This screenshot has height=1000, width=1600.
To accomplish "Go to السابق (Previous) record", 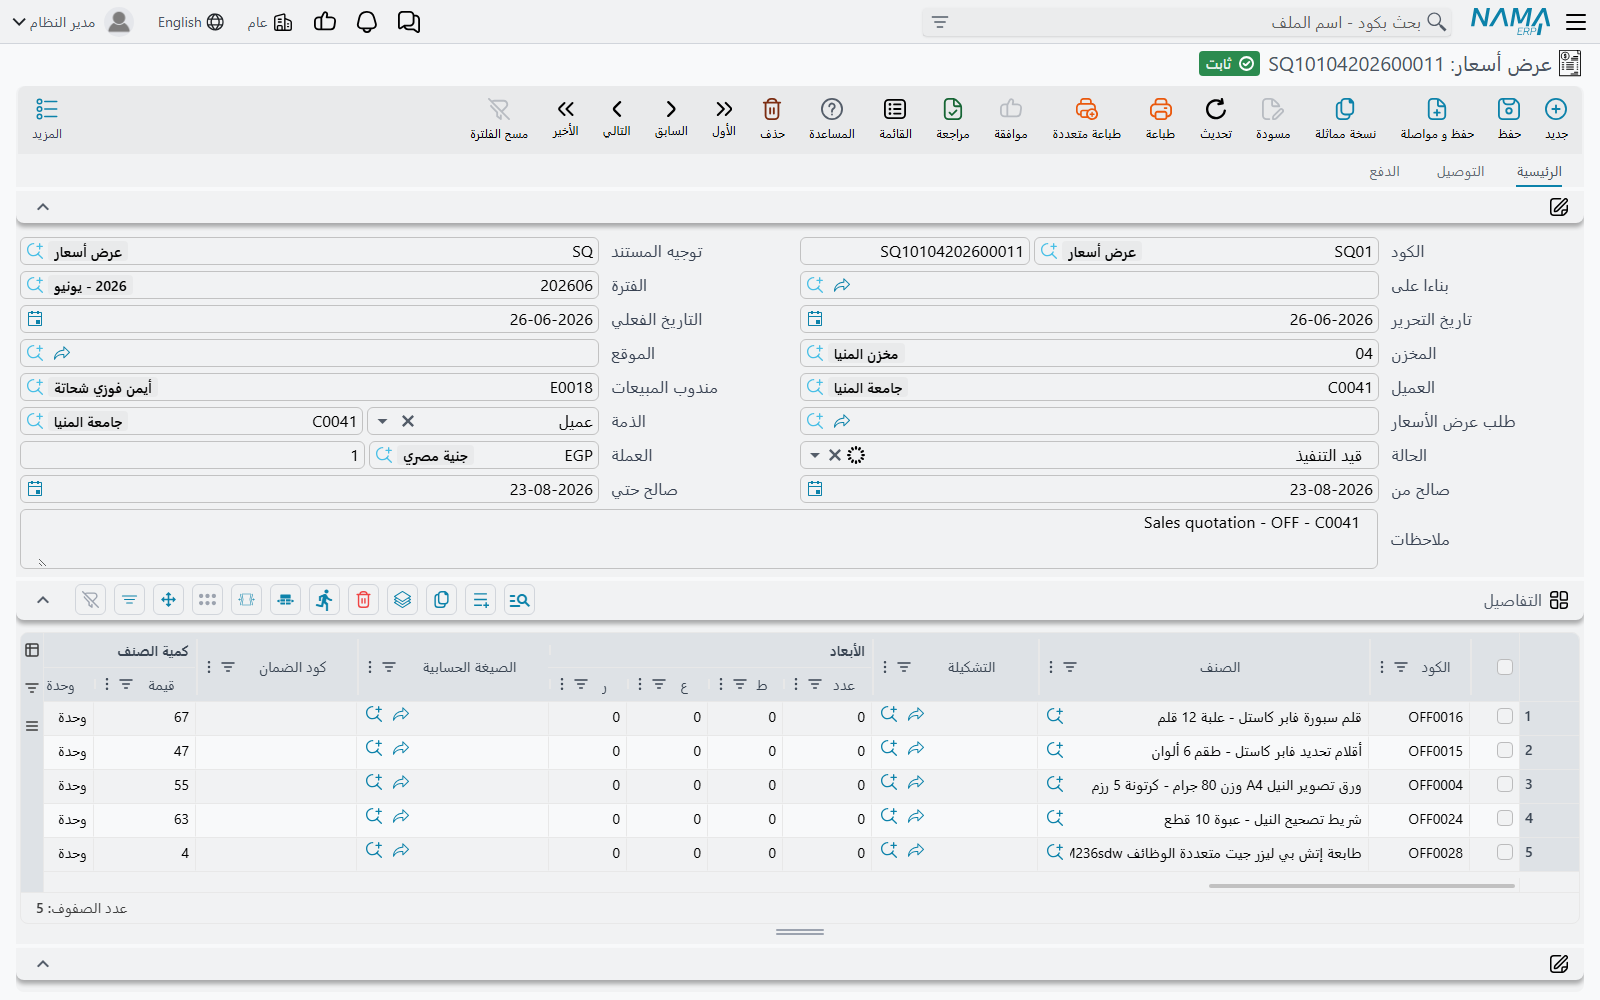I will pos(671,109).
